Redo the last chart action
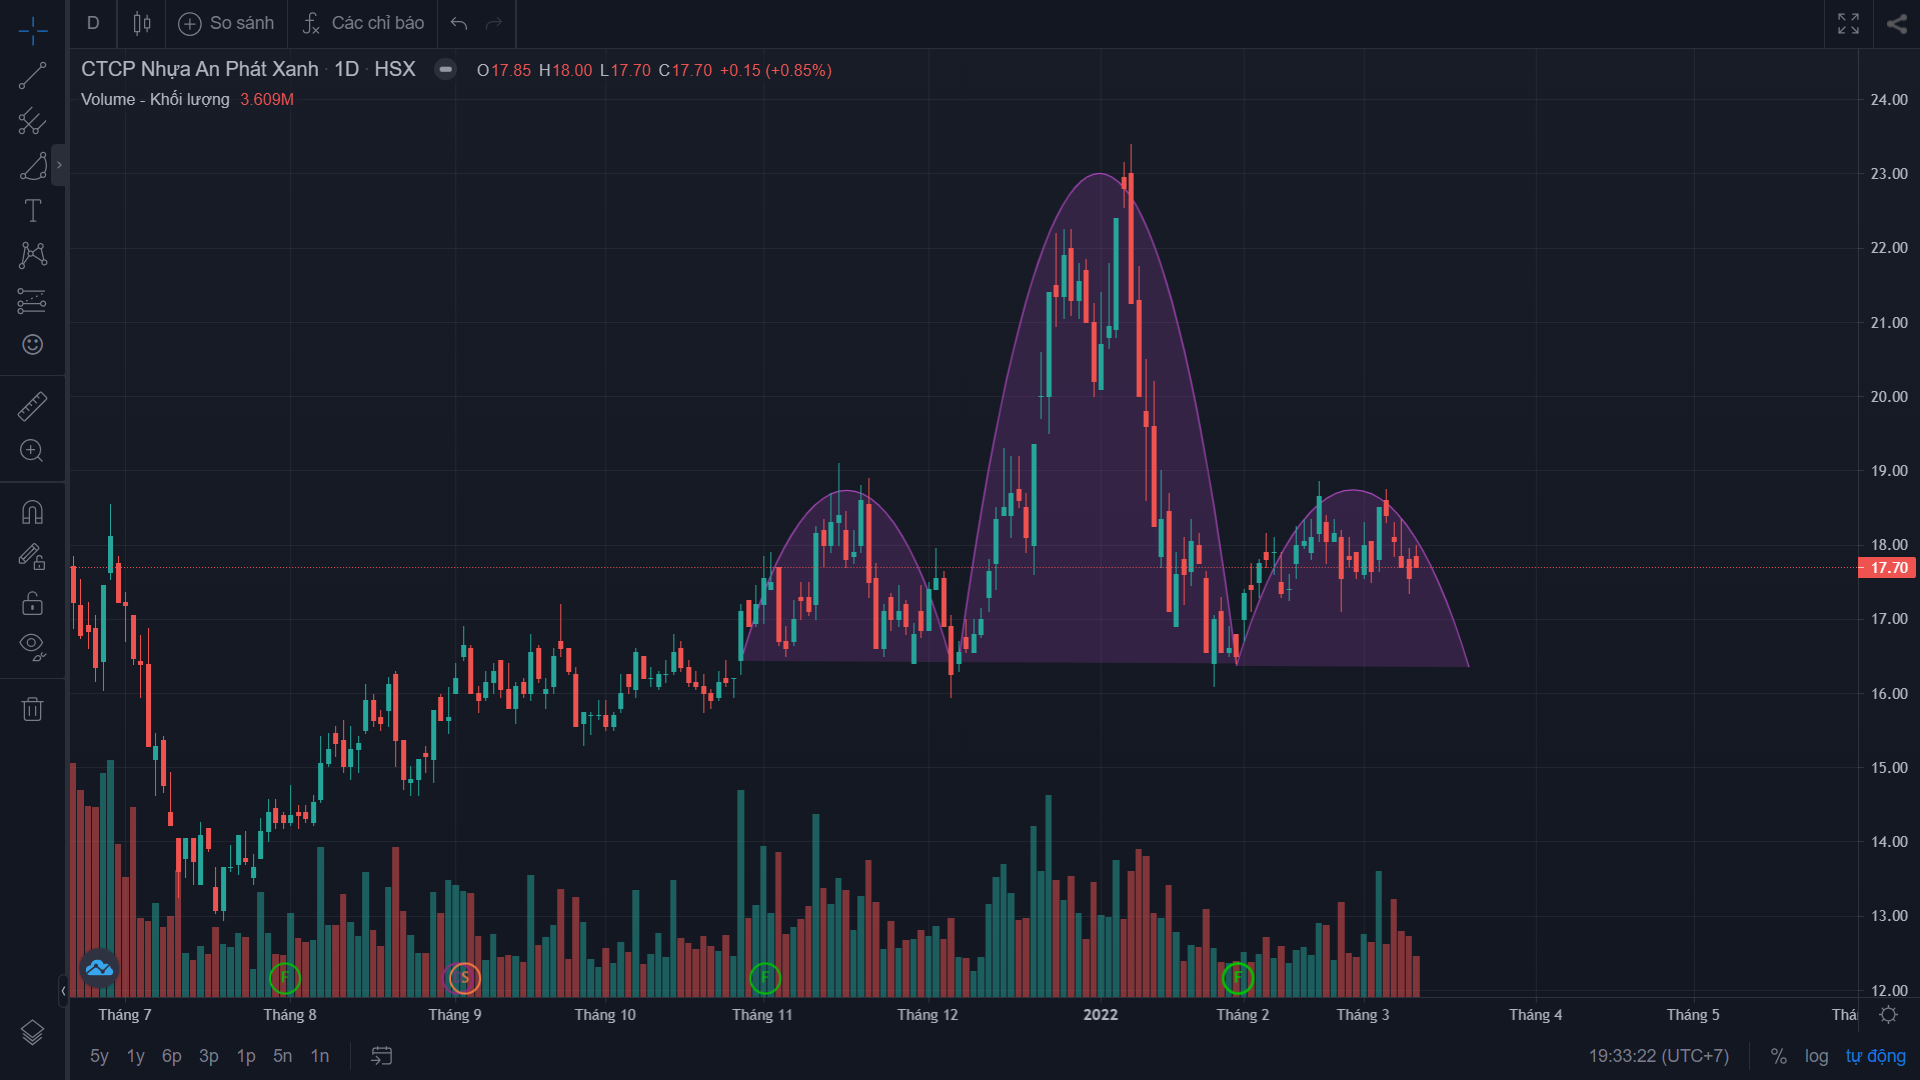1920x1080 pixels. [x=494, y=23]
